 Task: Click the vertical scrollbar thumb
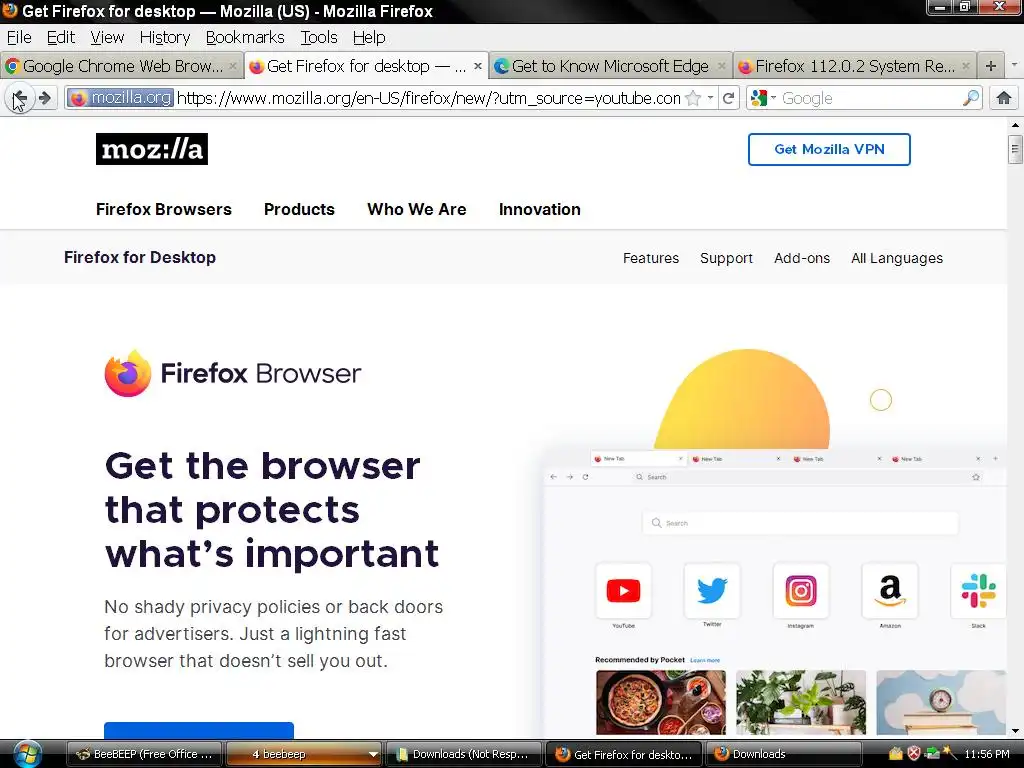pyautogui.click(x=1014, y=149)
